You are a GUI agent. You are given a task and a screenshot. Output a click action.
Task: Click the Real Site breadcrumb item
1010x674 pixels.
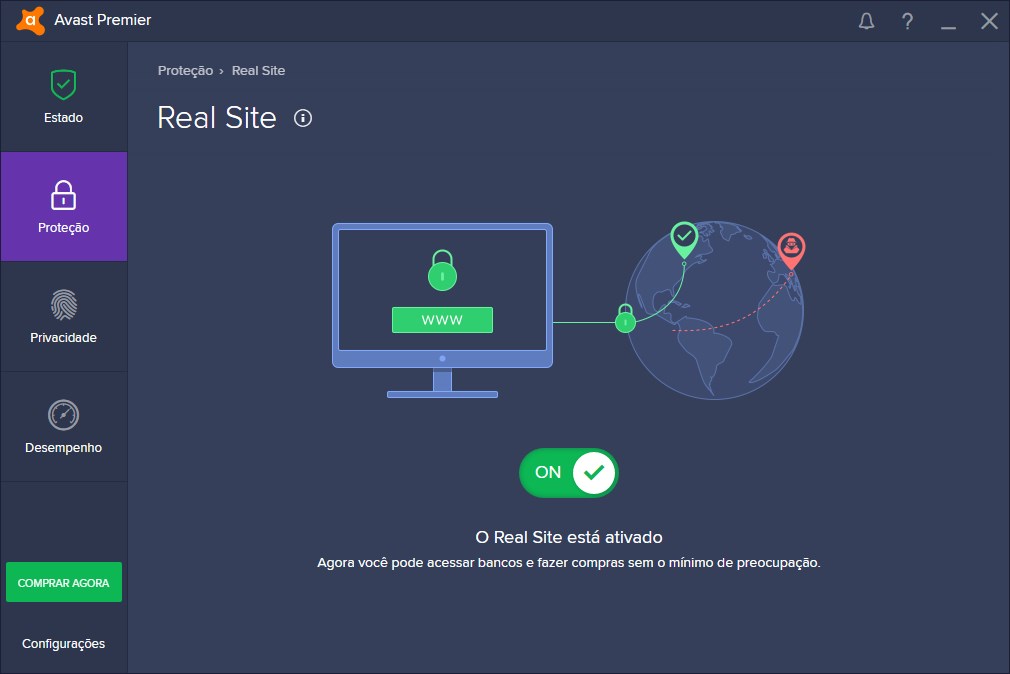pyautogui.click(x=258, y=71)
